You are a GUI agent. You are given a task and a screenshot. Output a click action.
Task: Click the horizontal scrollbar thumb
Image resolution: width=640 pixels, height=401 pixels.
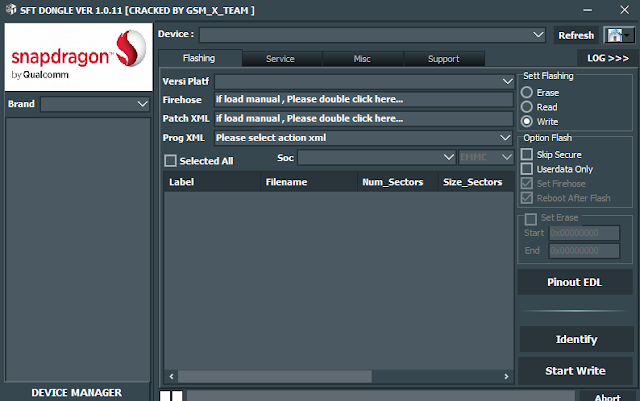coord(275,376)
